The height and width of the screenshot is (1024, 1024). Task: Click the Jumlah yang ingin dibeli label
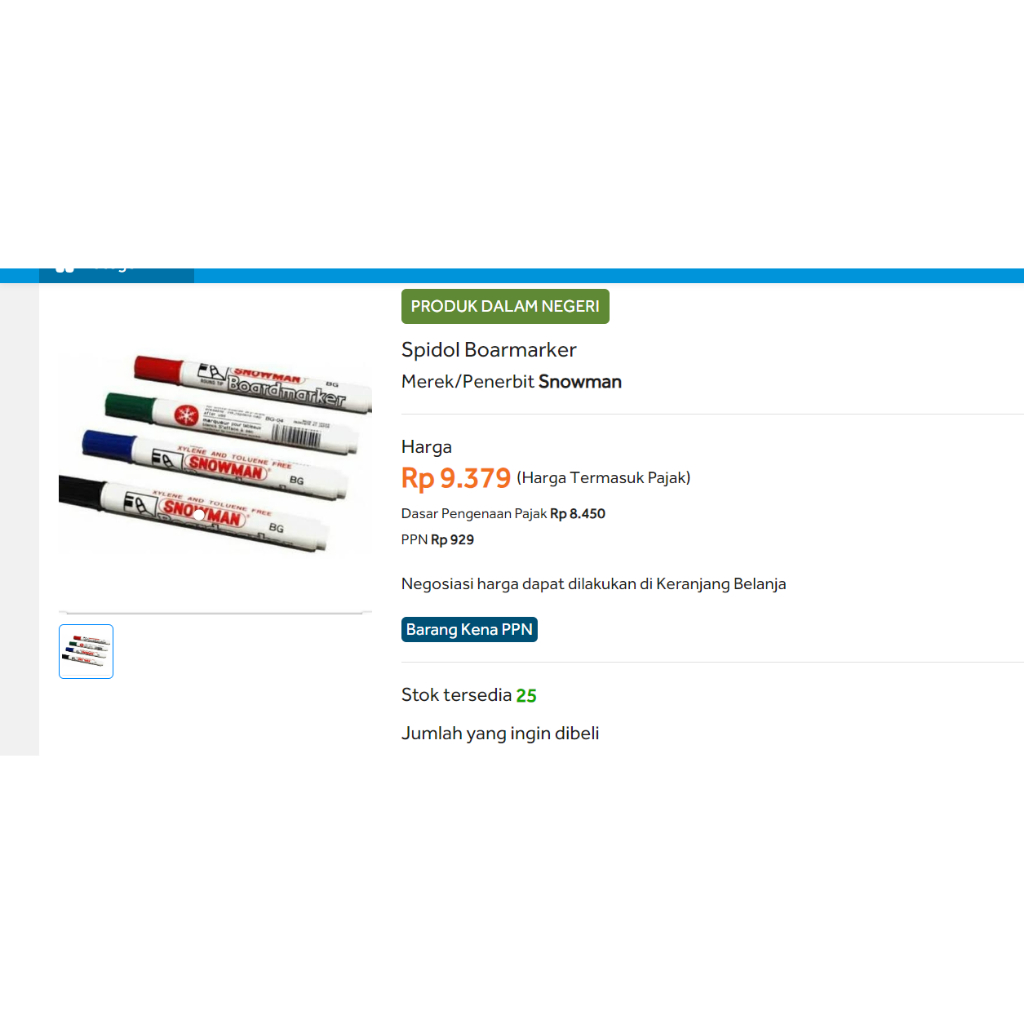[500, 733]
